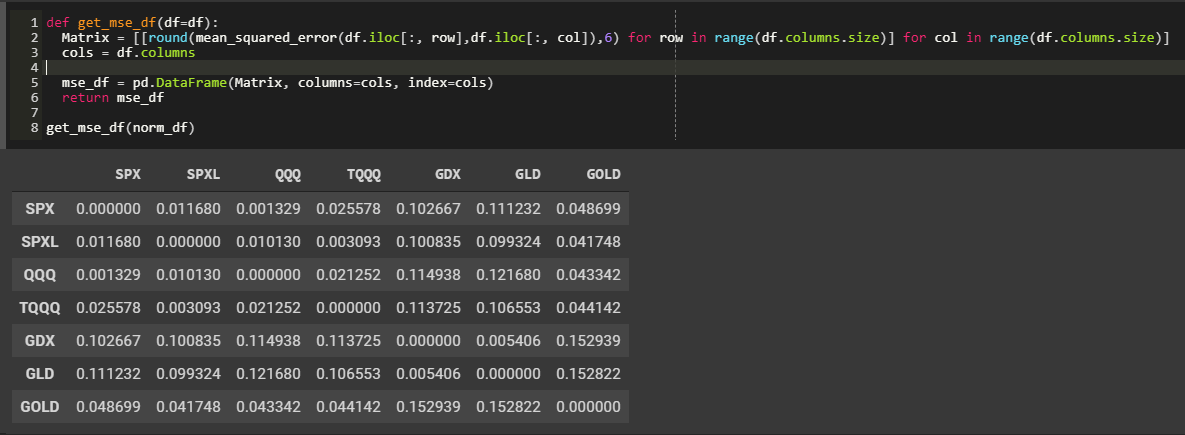Select 0.113725 in the TQQQ row

(429, 308)
